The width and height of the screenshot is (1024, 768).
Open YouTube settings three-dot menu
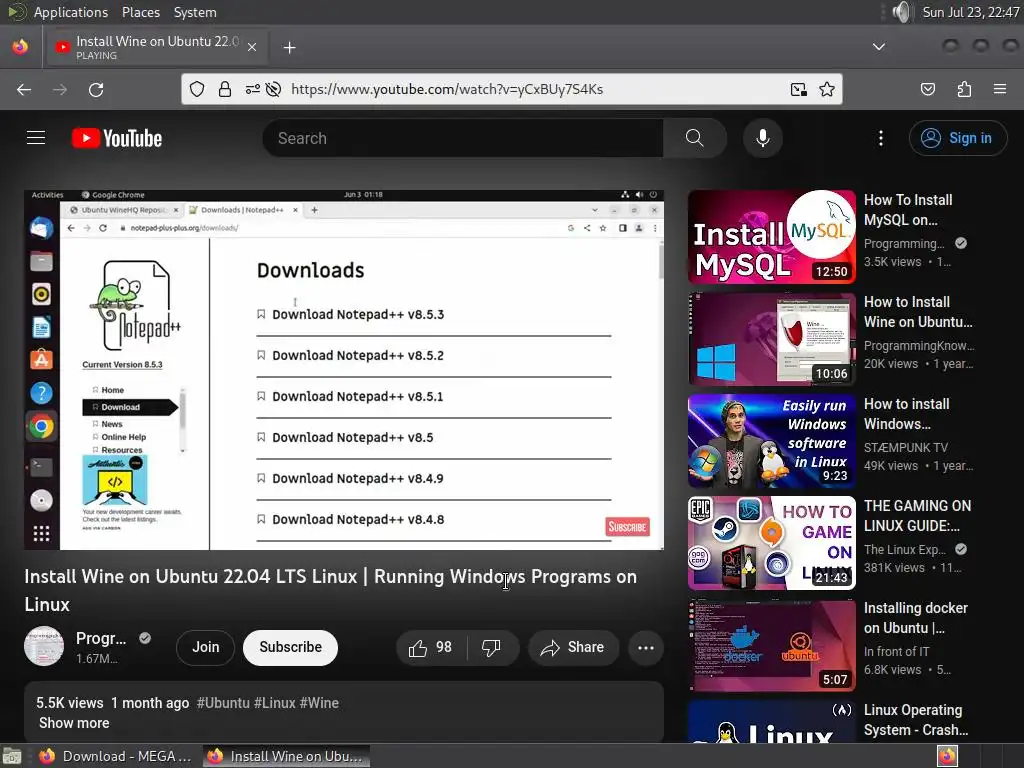[880, 138]
